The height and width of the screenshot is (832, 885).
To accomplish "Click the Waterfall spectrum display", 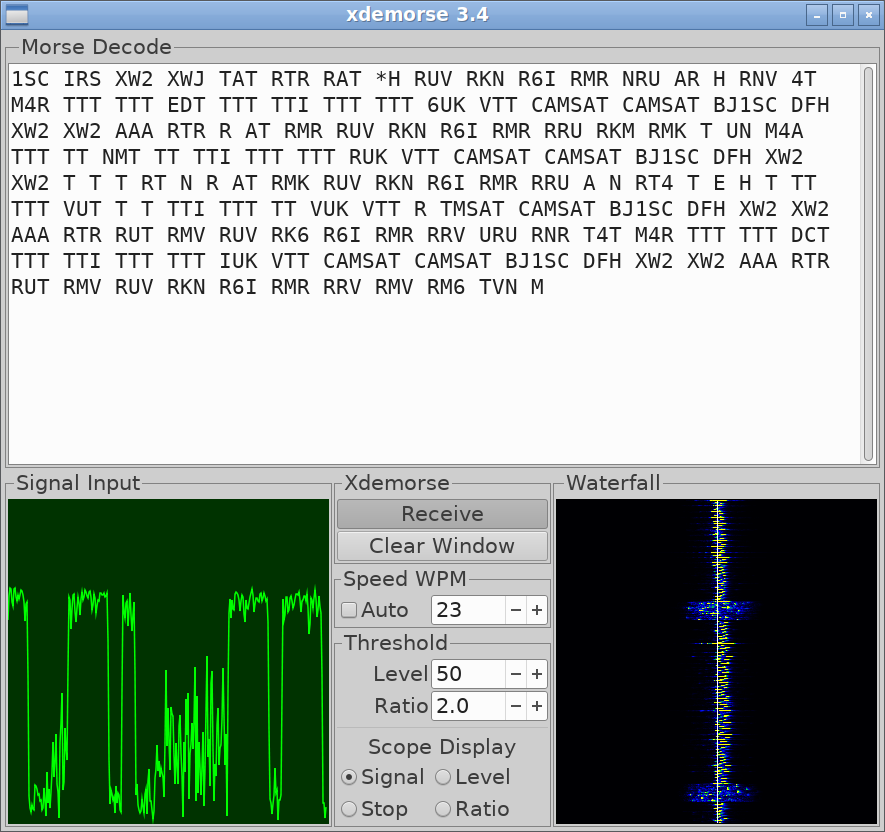I will click(716, 661).
